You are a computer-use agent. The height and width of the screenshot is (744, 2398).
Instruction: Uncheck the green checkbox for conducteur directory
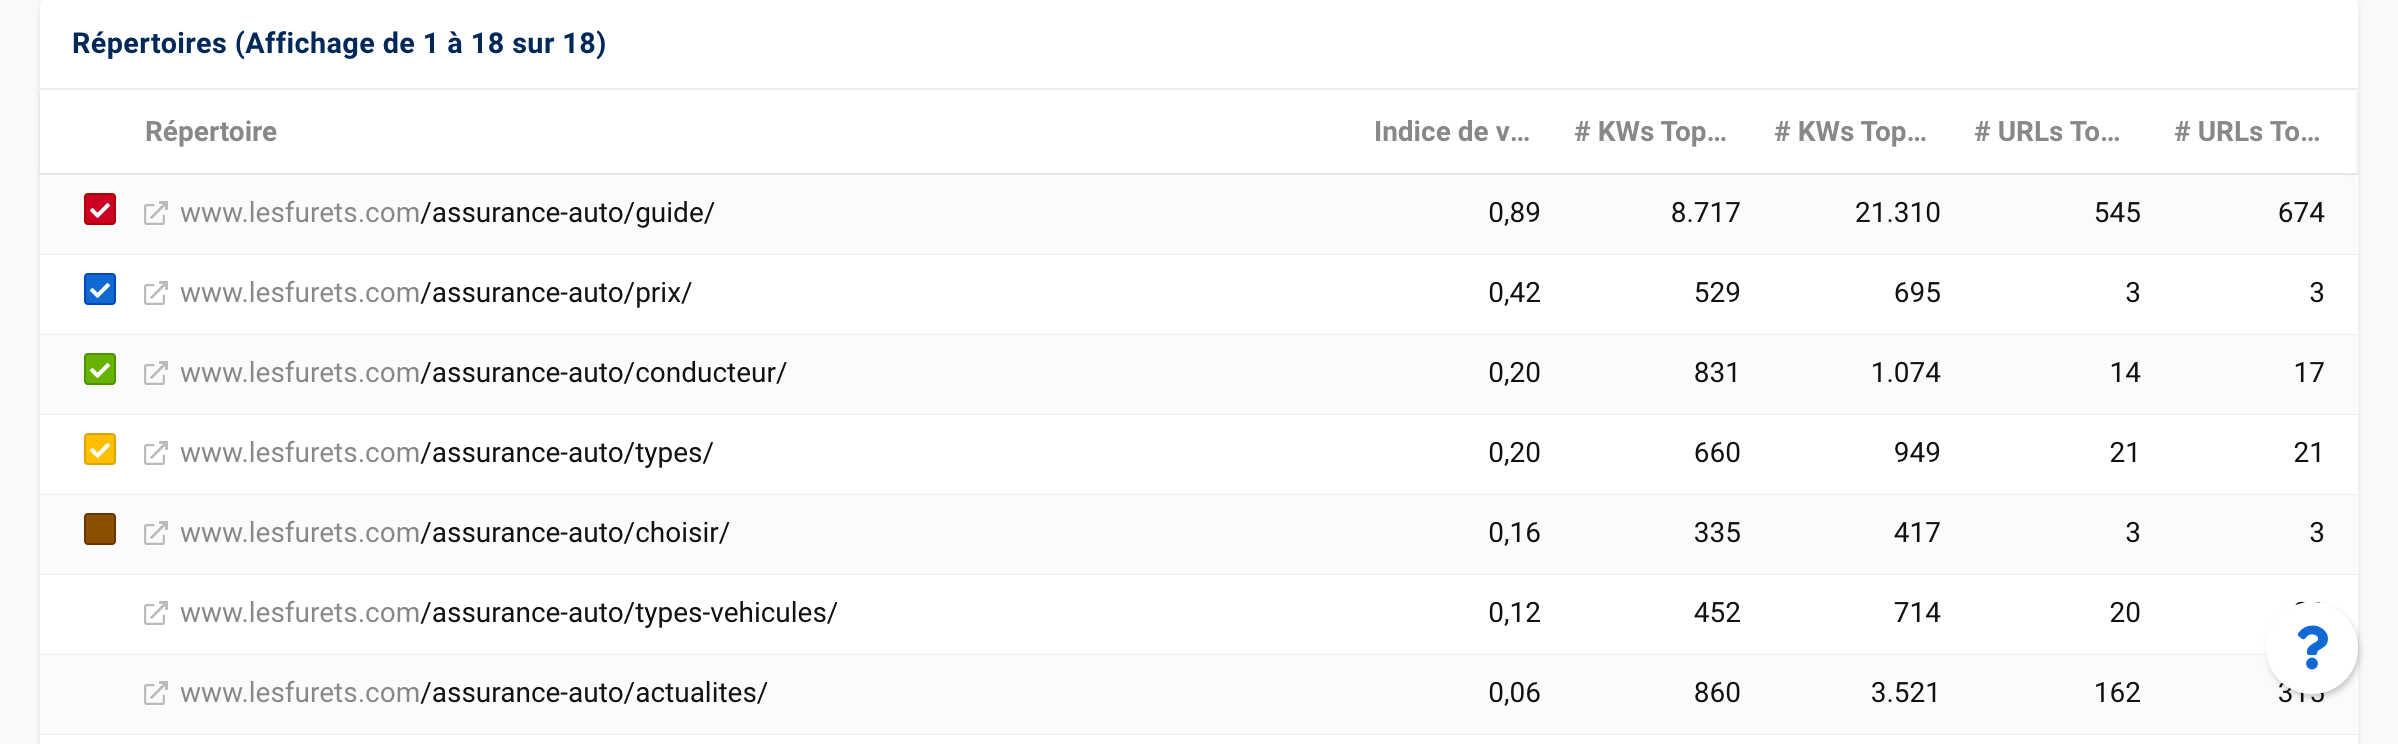point(100,370)
